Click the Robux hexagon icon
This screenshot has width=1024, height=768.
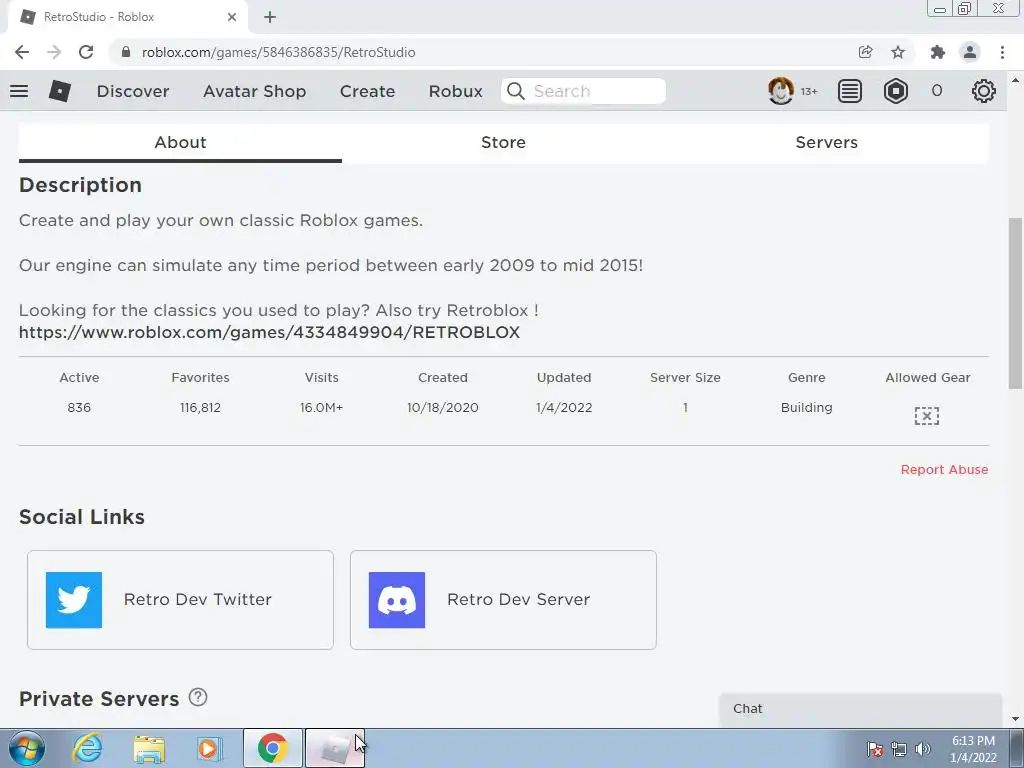[x=895, y=91]
